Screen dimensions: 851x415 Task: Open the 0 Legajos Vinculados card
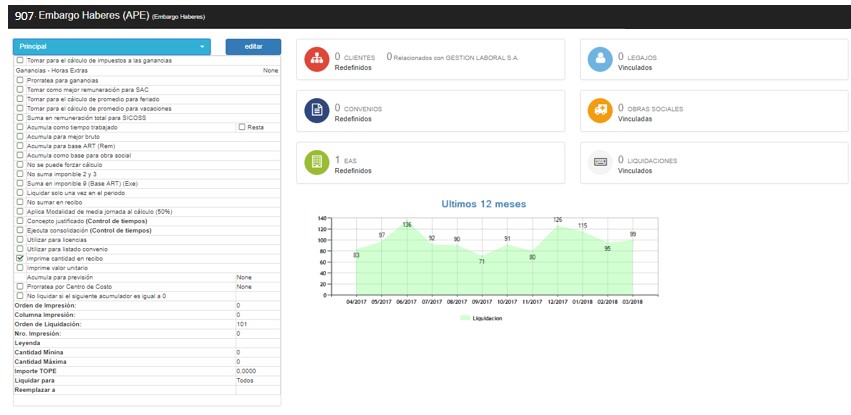tap(714, 59)
